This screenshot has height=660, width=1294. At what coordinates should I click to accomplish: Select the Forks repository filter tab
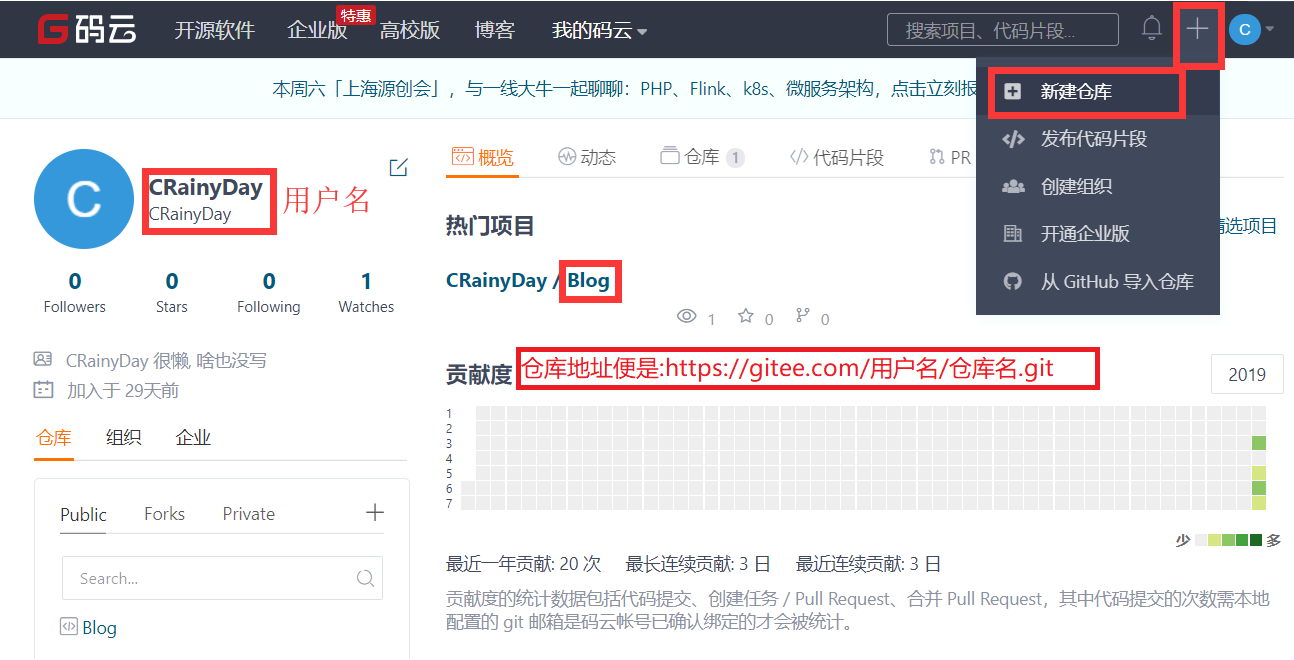[164, 514]
